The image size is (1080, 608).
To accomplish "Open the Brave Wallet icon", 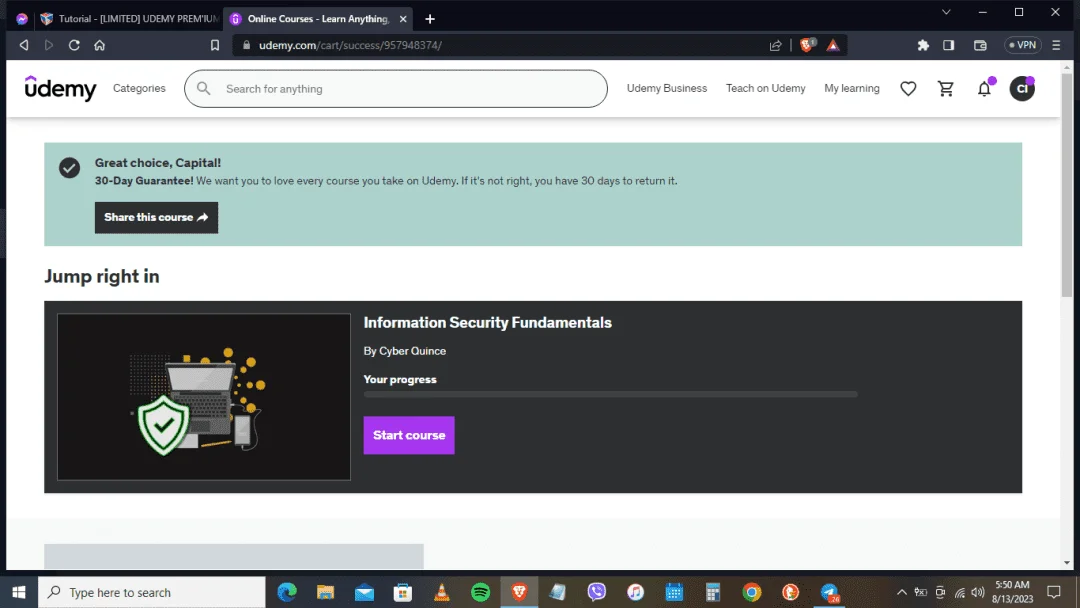I will (x=980, y=45).
